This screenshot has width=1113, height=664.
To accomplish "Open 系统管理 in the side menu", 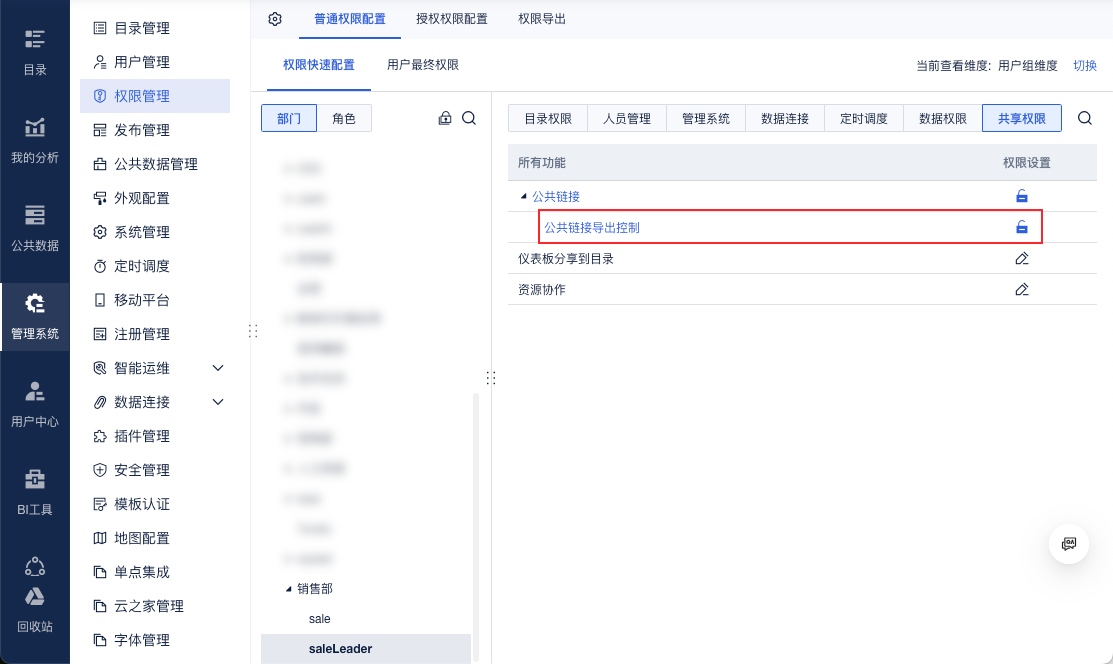I will [155, 232].
